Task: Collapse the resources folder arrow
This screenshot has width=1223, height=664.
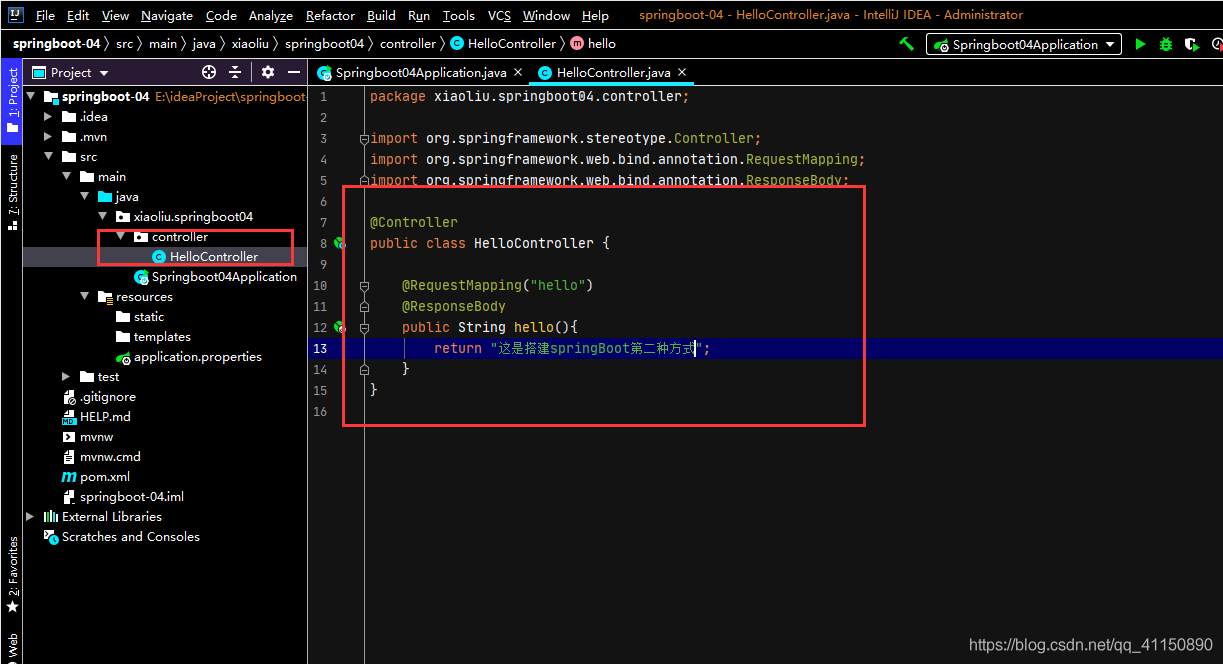Action: [85, 297]
